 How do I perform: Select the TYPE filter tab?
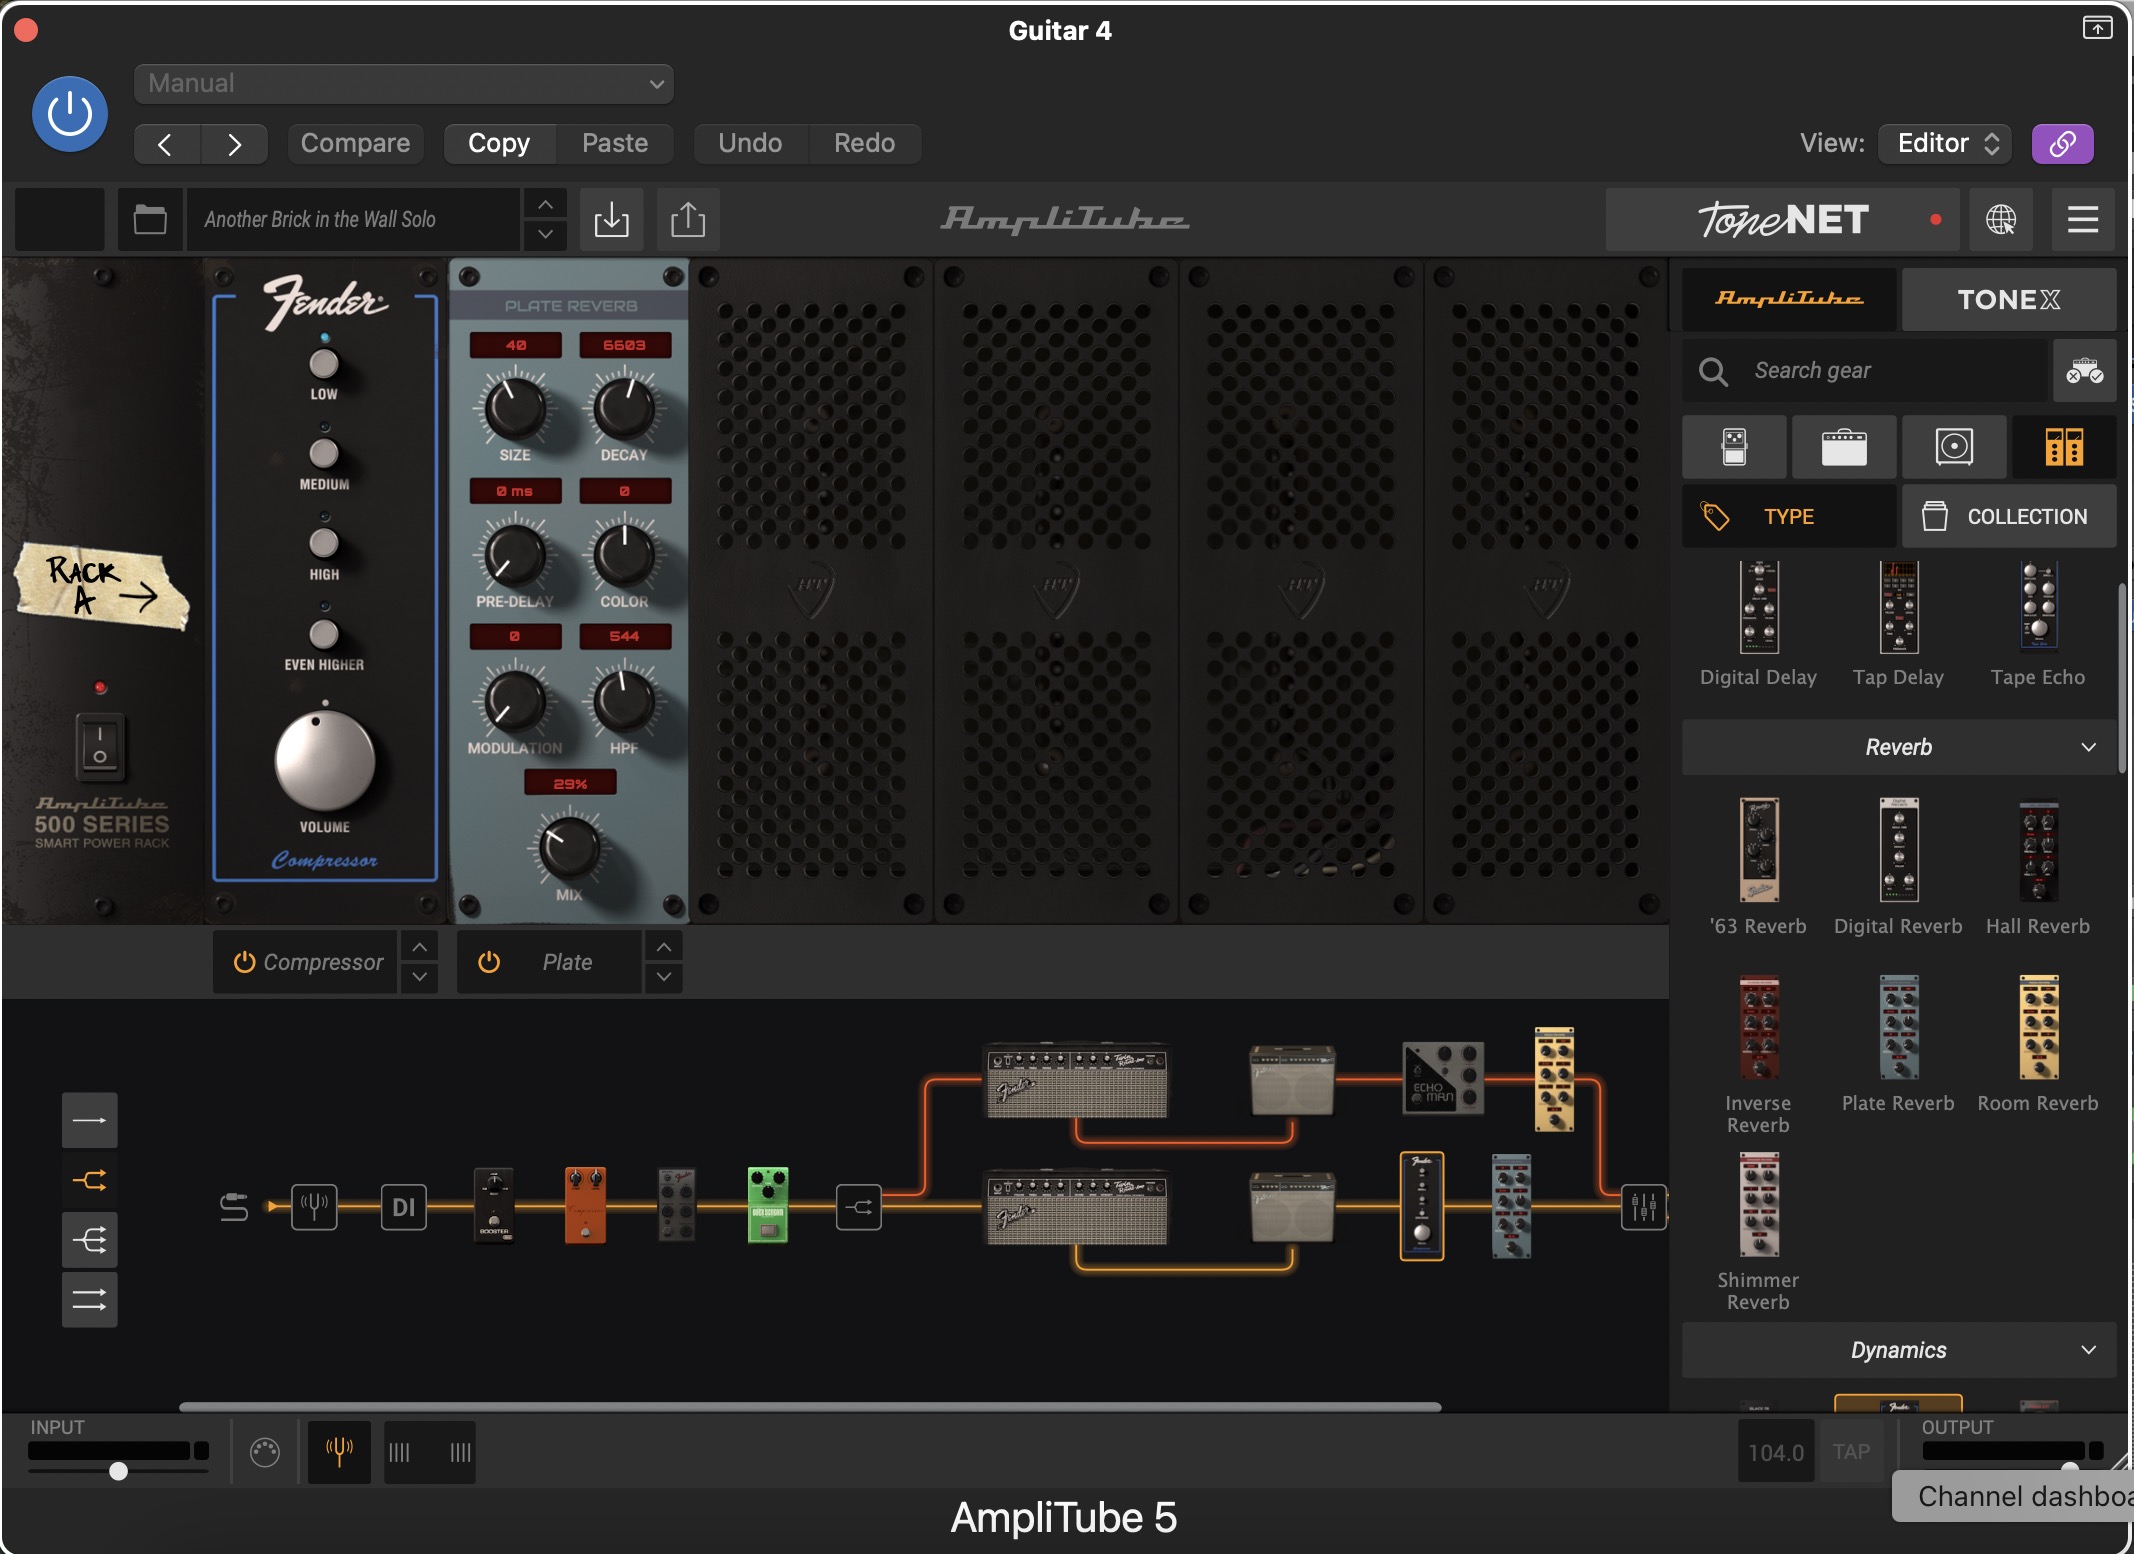pos(1789,516)
